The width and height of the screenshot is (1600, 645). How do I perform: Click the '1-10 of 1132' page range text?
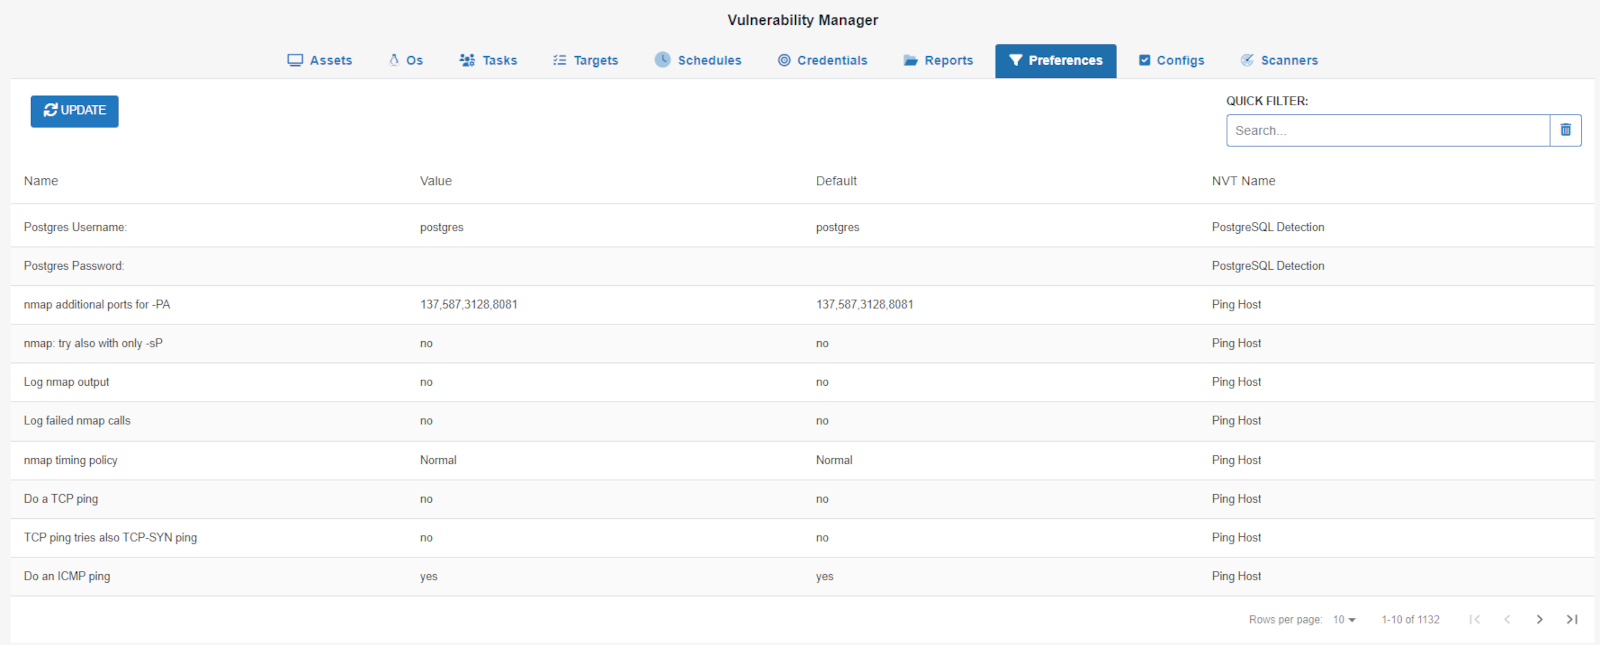(1411, 620)
